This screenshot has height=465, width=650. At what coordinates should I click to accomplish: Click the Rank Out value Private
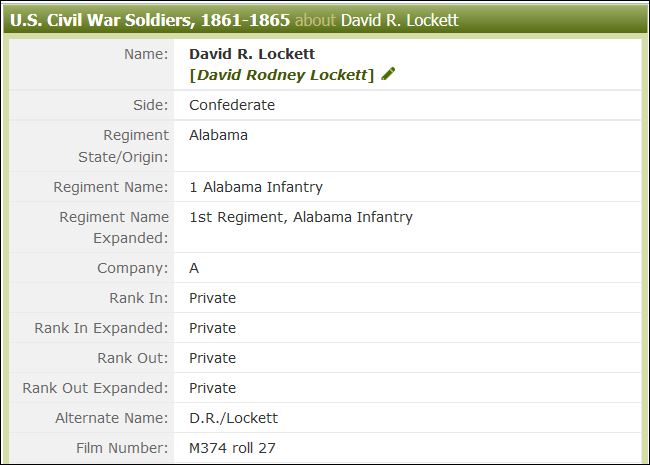[x=212, y=358]
